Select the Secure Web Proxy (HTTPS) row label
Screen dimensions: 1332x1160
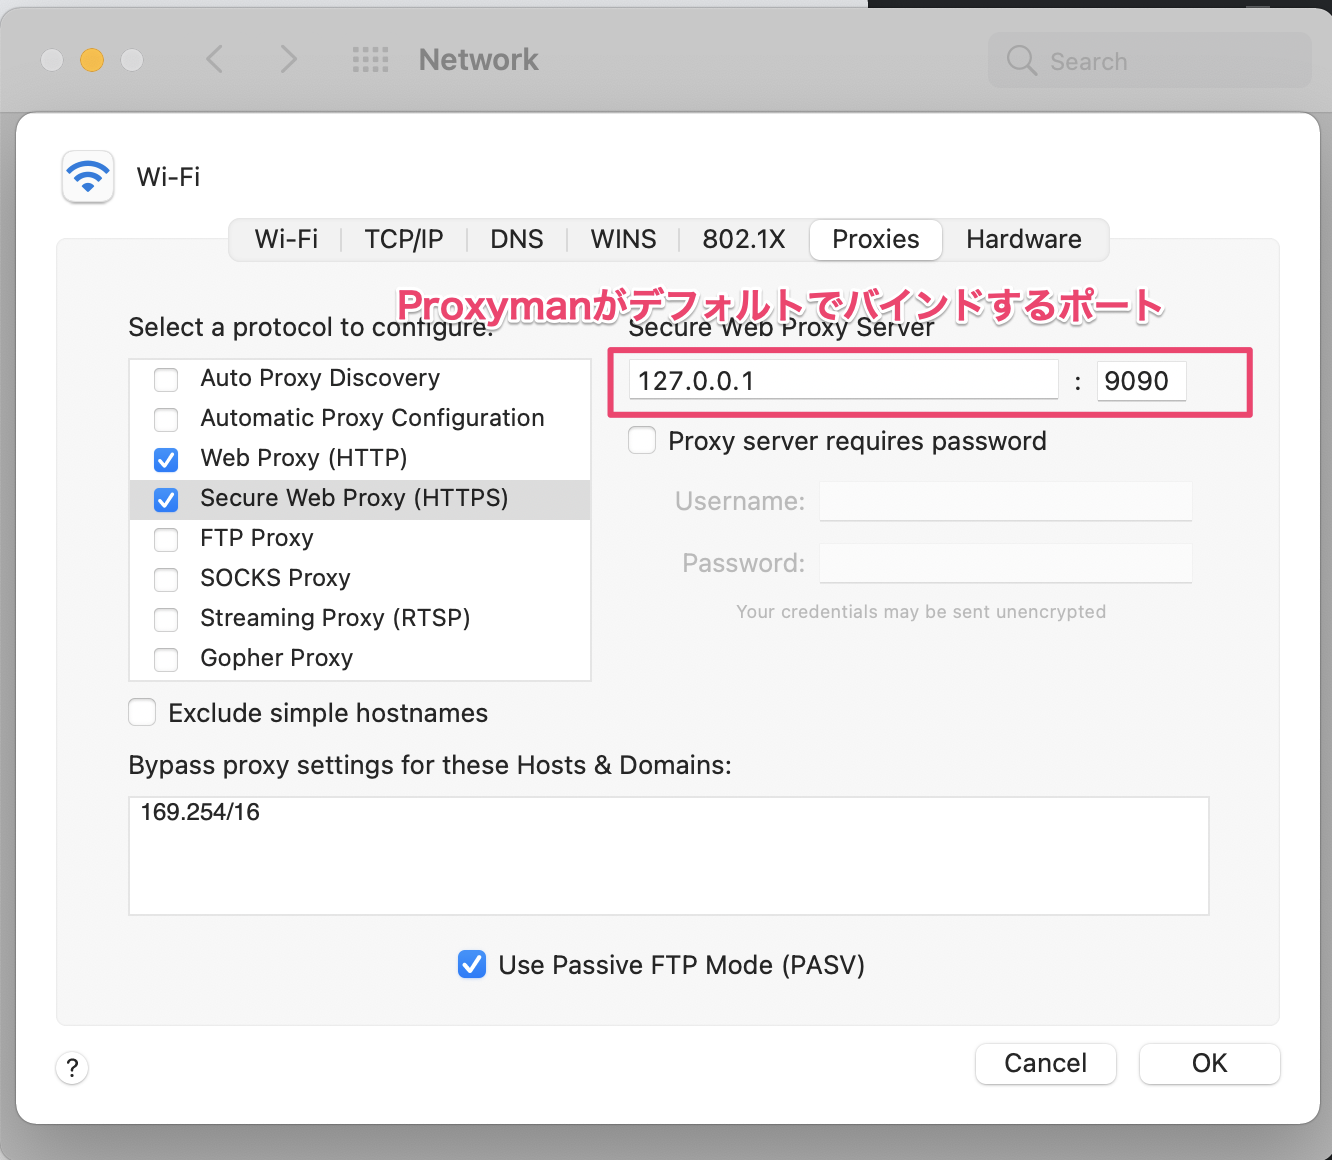(x=354, y=498)
